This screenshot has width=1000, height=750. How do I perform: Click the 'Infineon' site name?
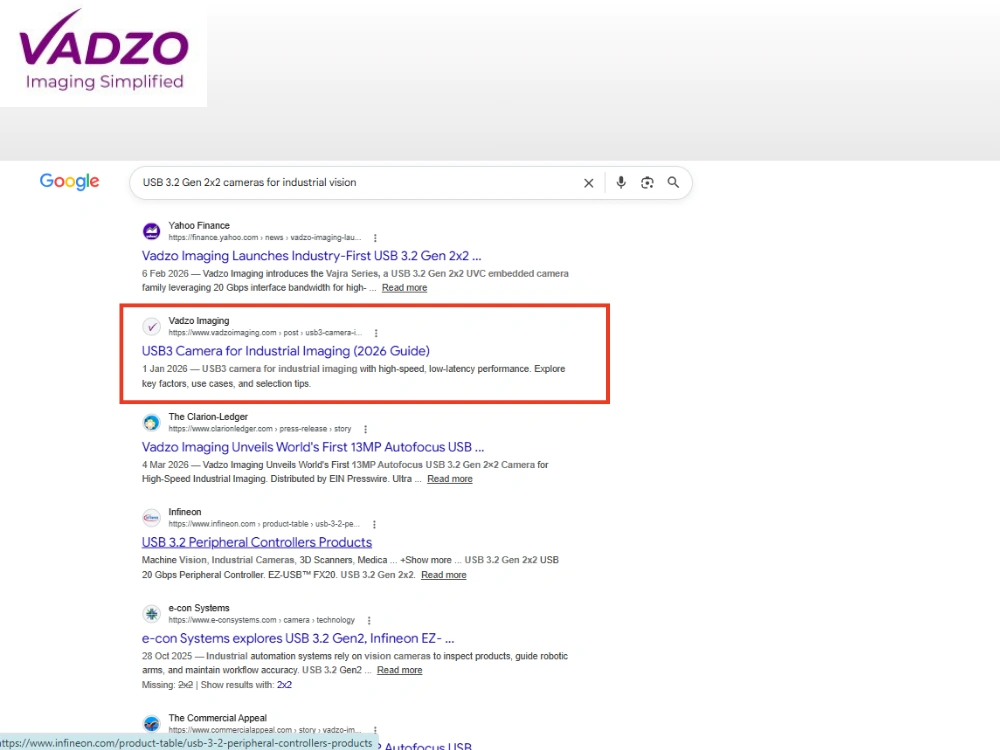[x=184, y=512]
